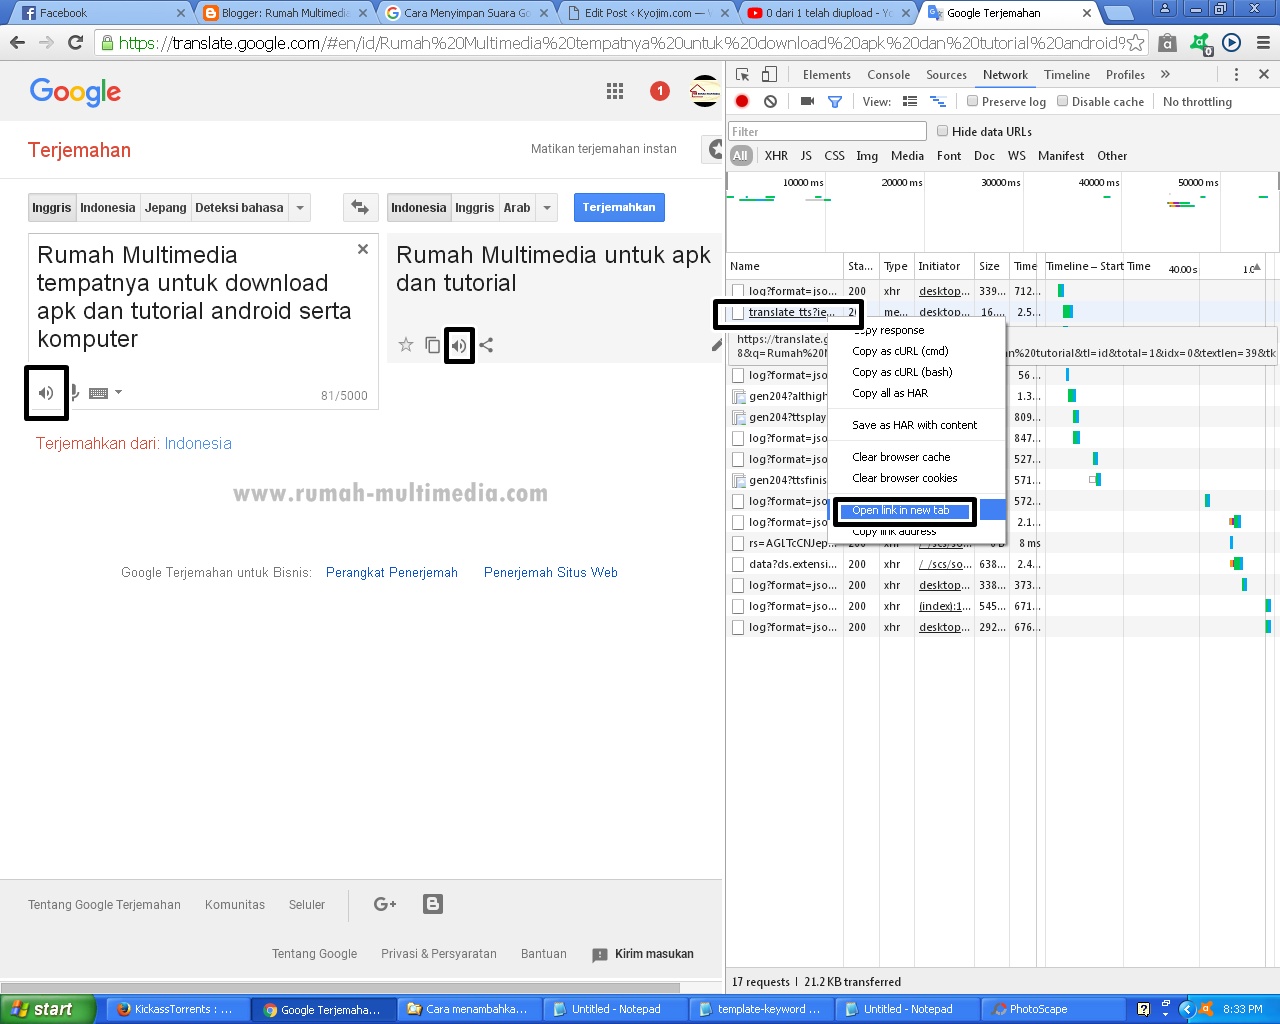Open the No throttling dropdown
The image size is (1280, 1024).
[x=1197, y=101]
